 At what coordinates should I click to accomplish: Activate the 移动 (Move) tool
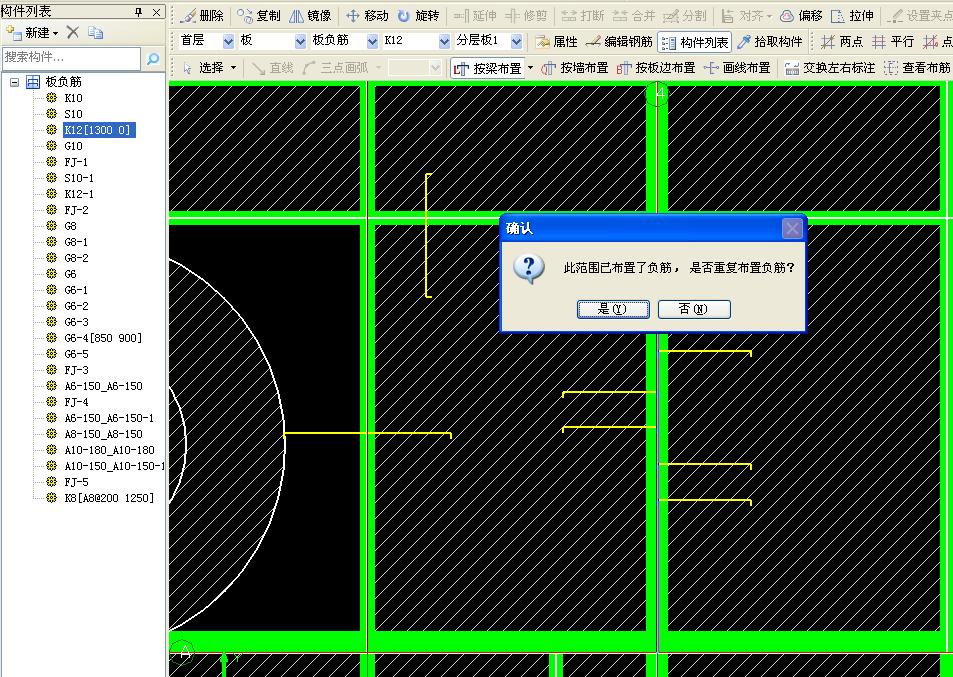[366, 16]
